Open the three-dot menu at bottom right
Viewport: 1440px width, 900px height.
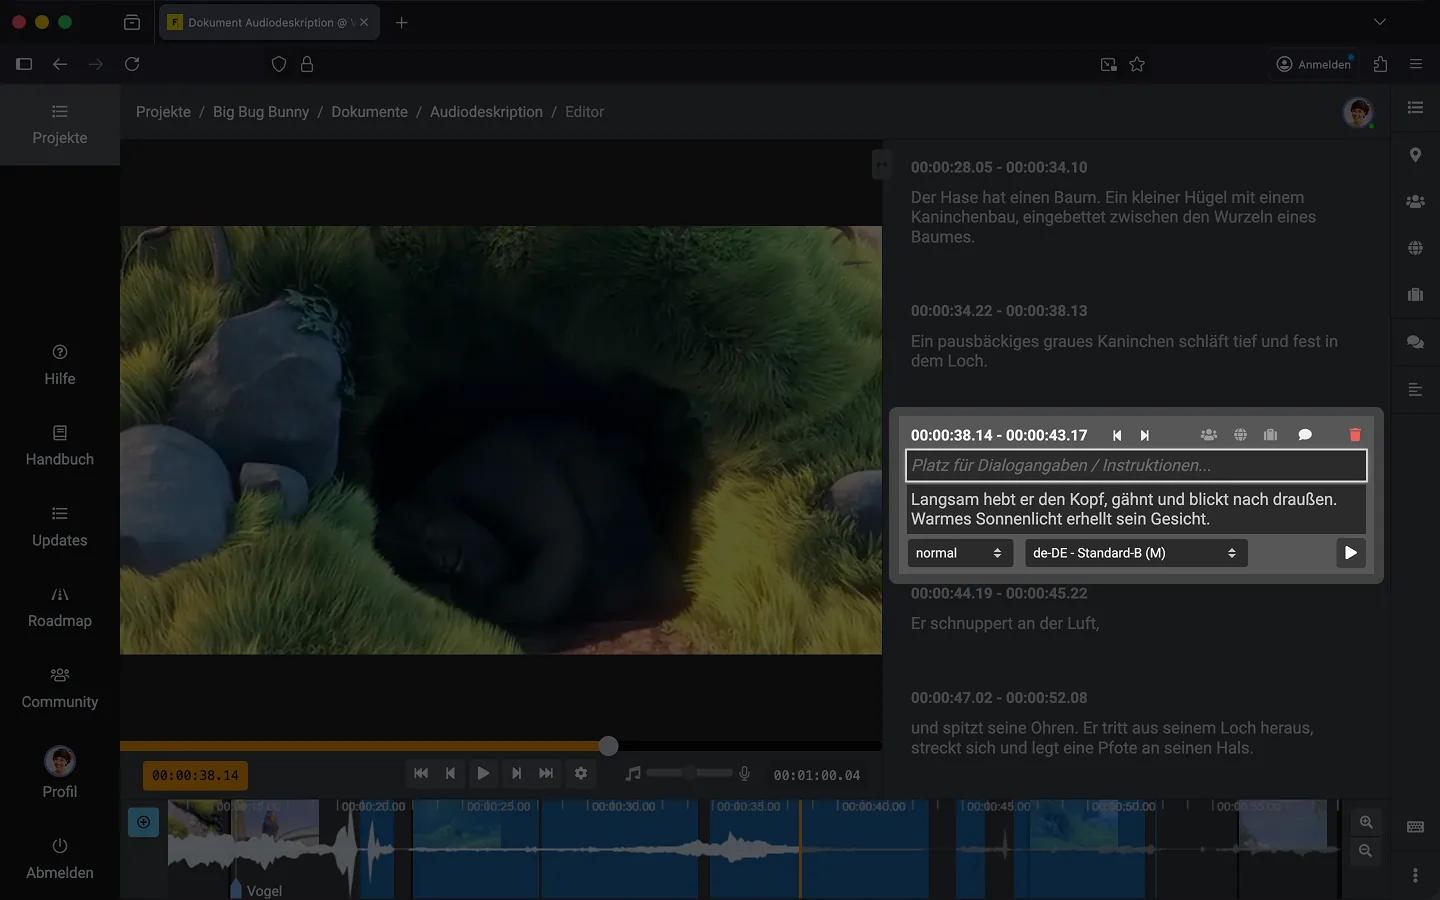click(1415, 875)
